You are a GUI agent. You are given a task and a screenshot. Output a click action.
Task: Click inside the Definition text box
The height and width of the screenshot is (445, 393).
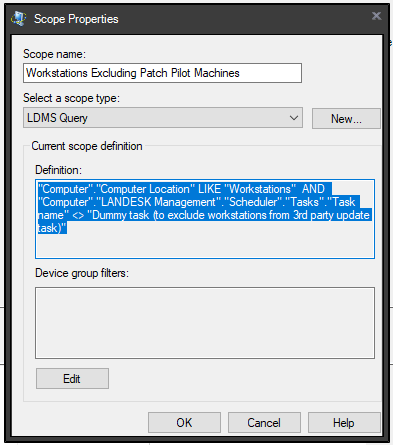(205, 219)
